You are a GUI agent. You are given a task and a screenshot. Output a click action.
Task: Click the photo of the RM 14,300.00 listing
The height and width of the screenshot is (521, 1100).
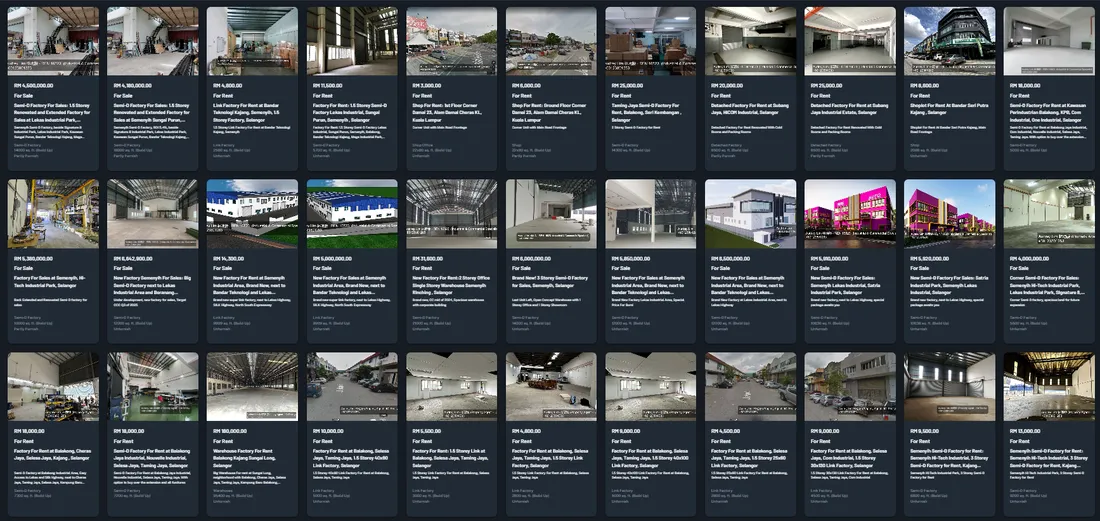(253, 214)
